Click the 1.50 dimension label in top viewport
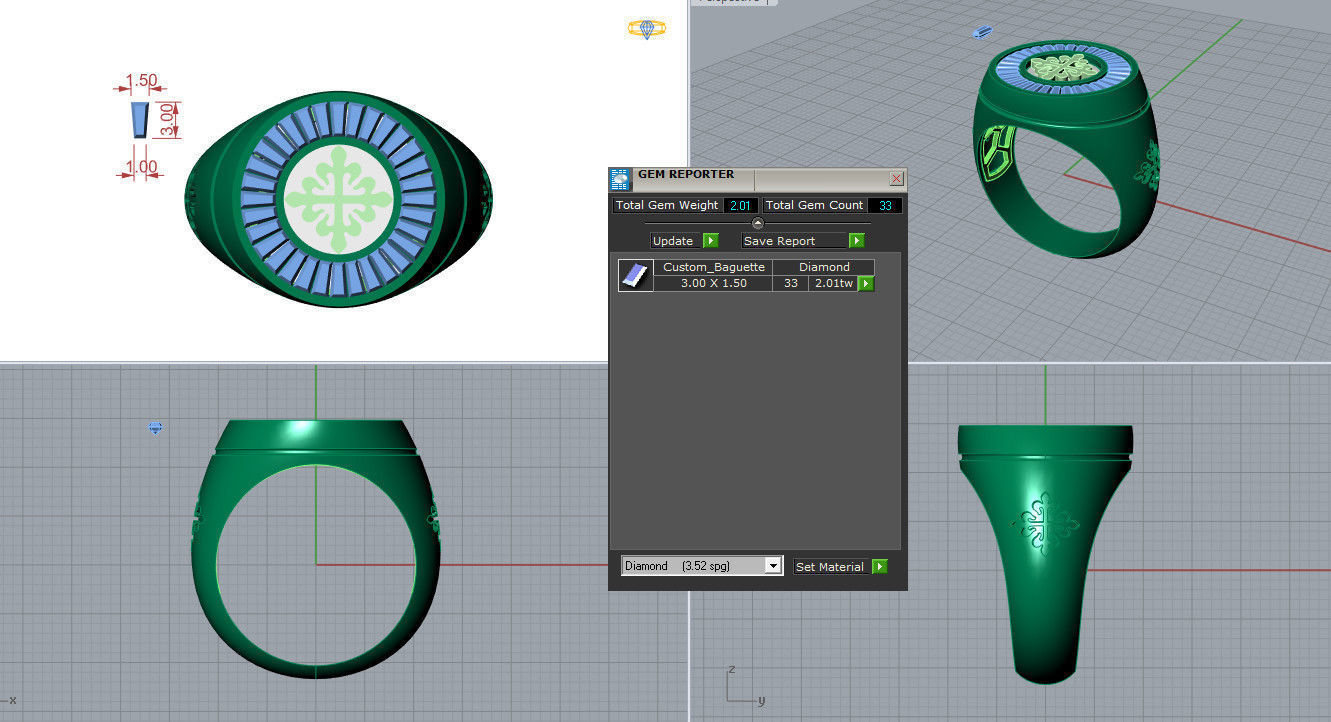Image resolution: width=1331 pixels, height=722 pixels. click(x=142, y=80)
